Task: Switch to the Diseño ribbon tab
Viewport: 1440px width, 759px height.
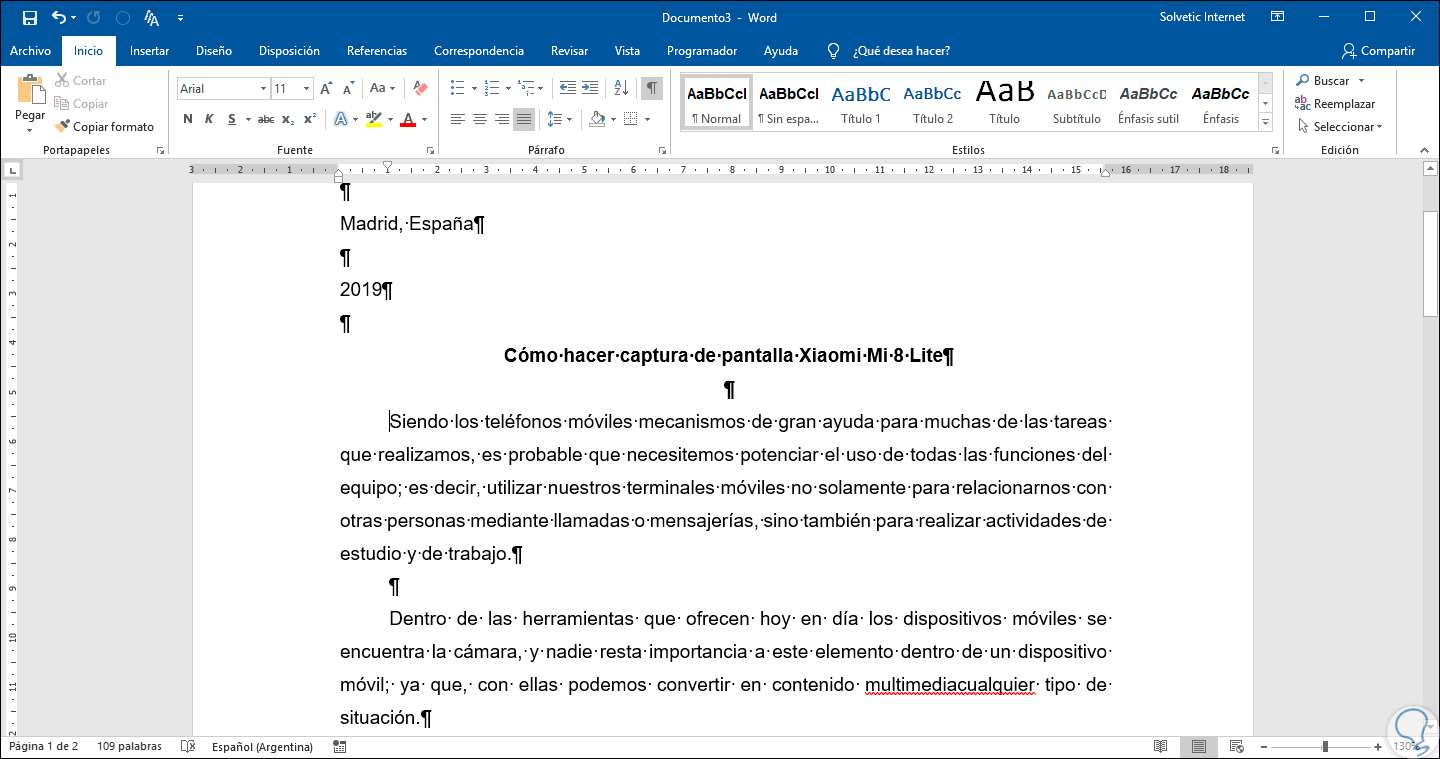Action: click(x=214, y=51)
